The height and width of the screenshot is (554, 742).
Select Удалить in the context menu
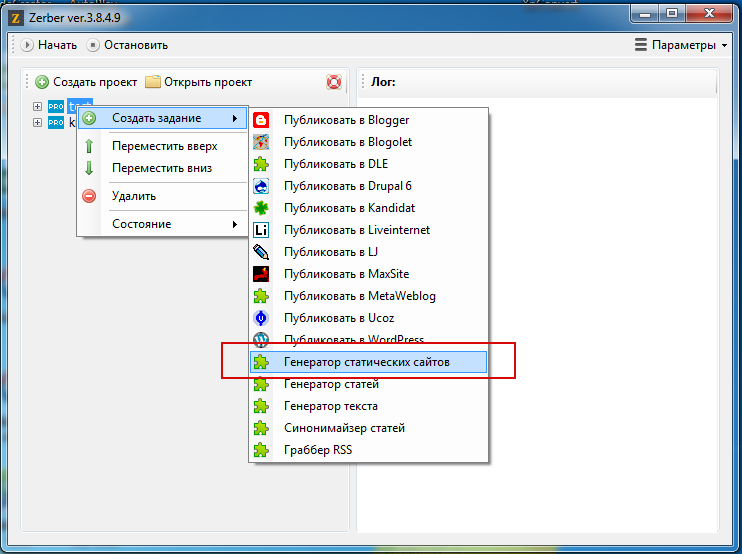click(x=163, y=196)
